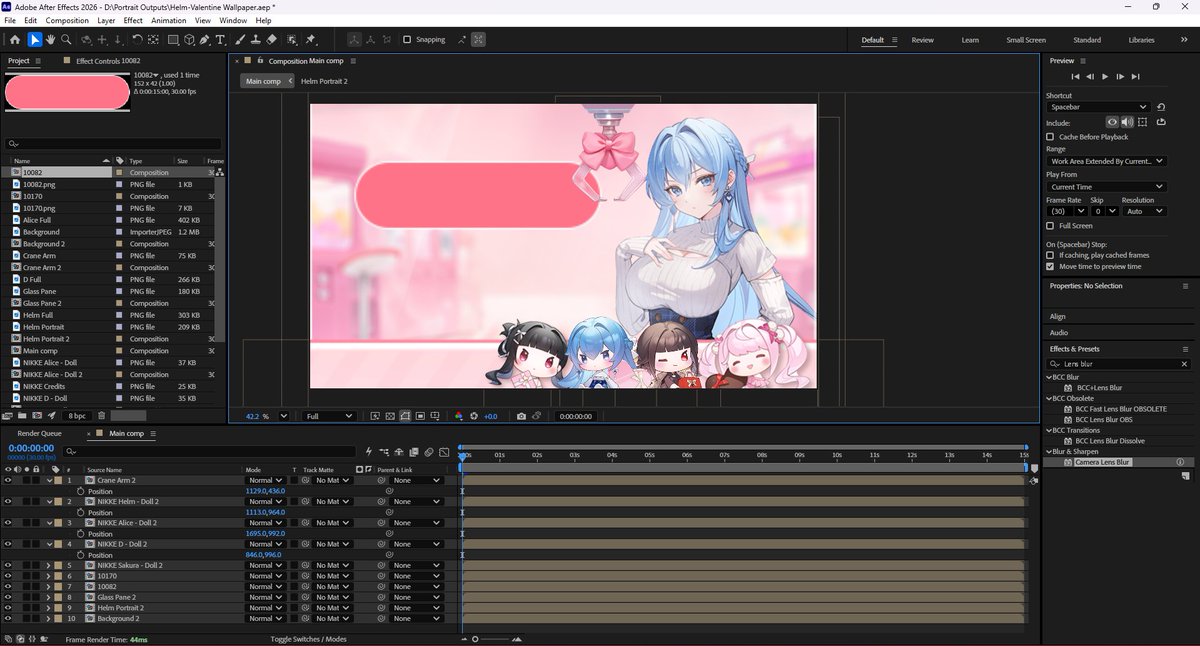Hide the Glass Pane 2 layer
Image resolution: width=1200 pixels, height=646 pixels.
pos(8,597)
